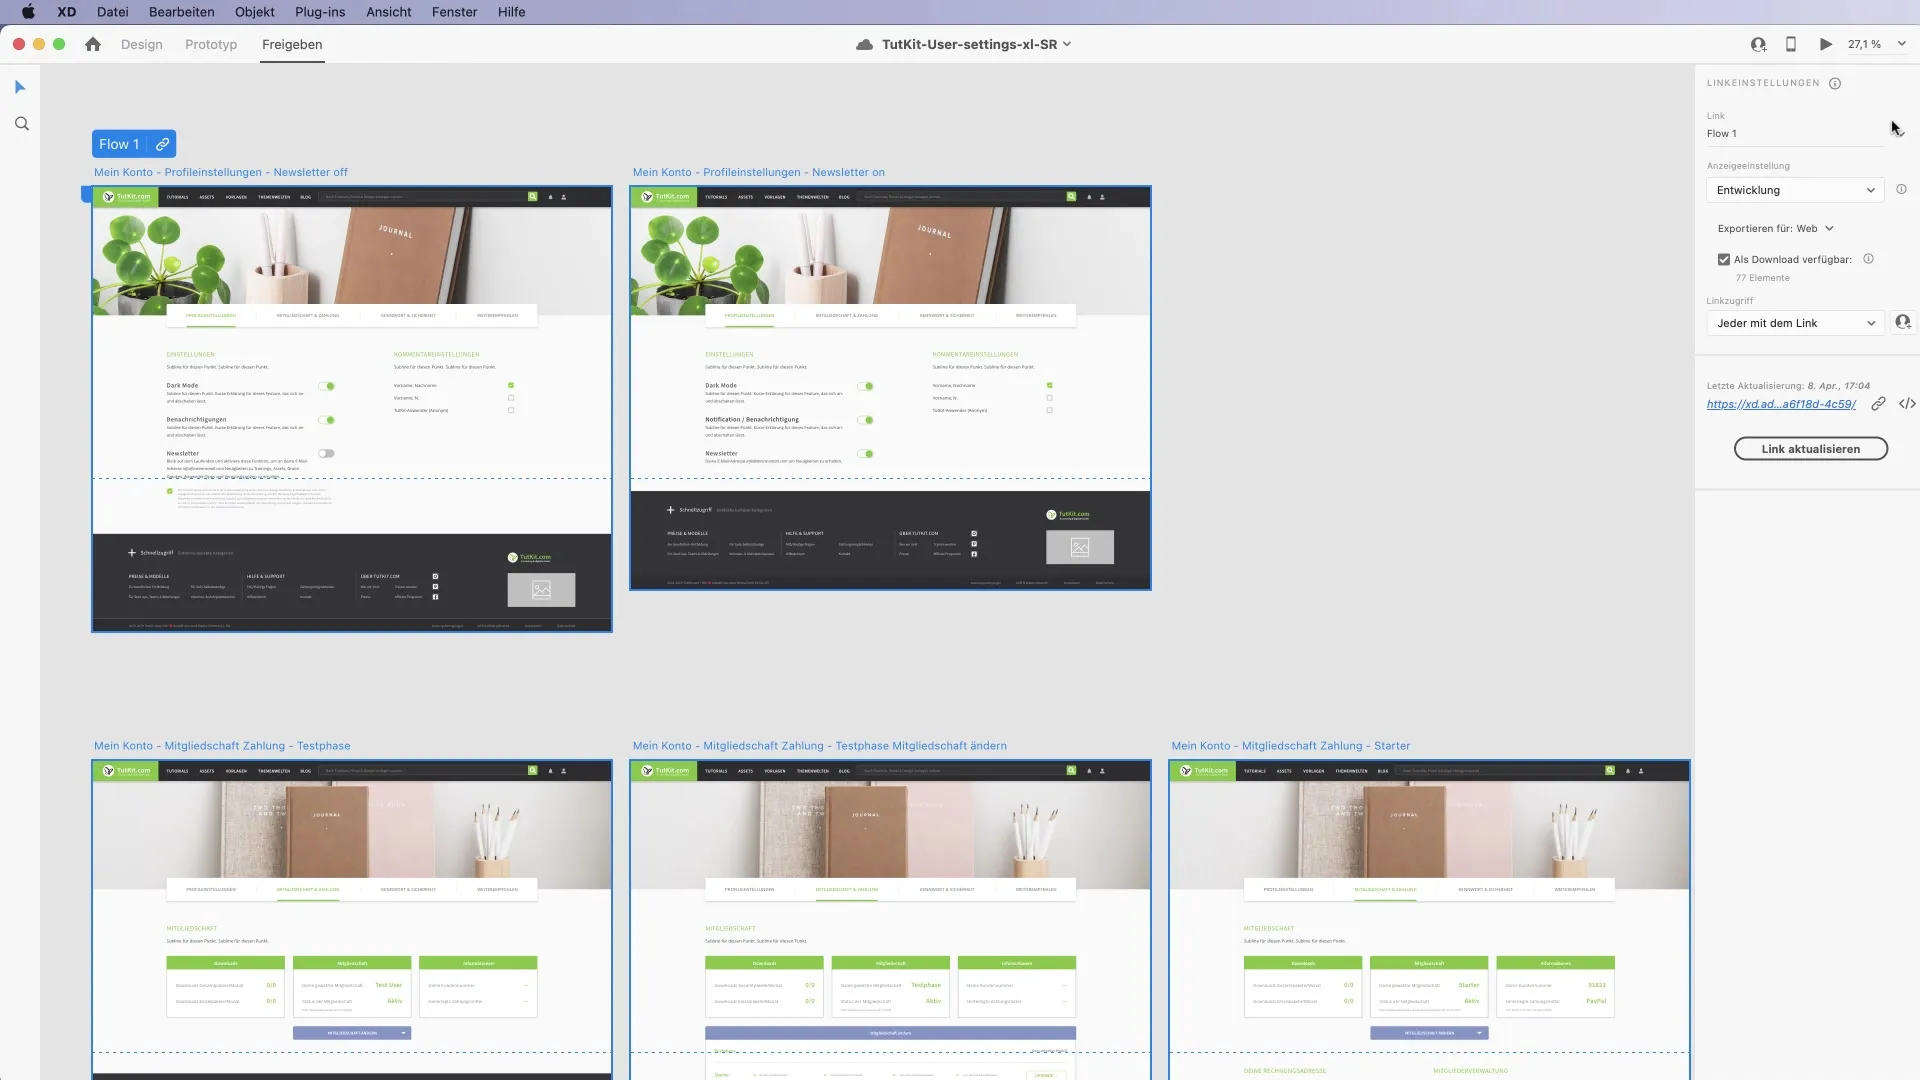Open the info icon next to Linkeinstellungen
1920x1080 pixels.
[x=1835, y=83]
